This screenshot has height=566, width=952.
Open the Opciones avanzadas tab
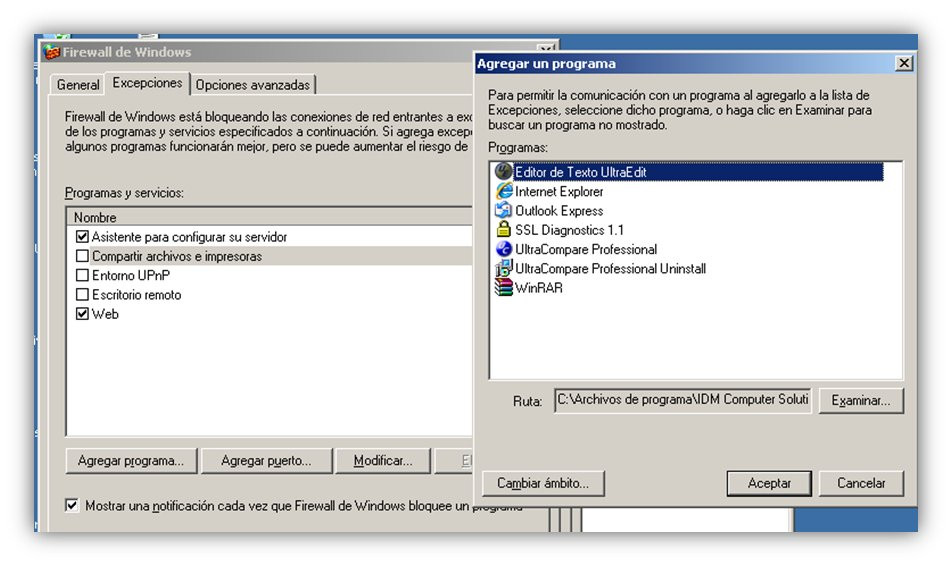253,85
